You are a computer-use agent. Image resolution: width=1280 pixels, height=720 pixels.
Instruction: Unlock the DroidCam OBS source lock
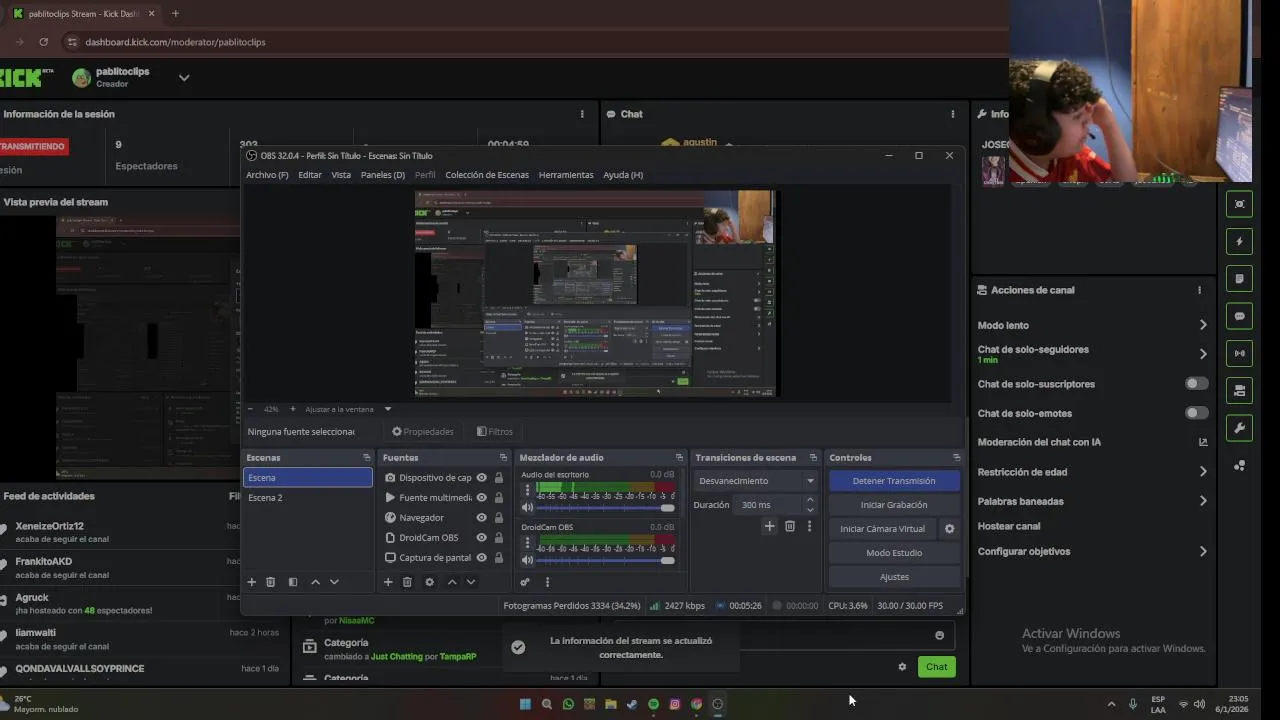[499, 538]
